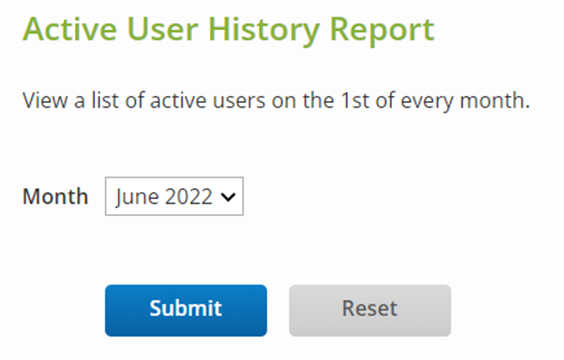
Task: Click the description text about active users
Action: point(276,101)
